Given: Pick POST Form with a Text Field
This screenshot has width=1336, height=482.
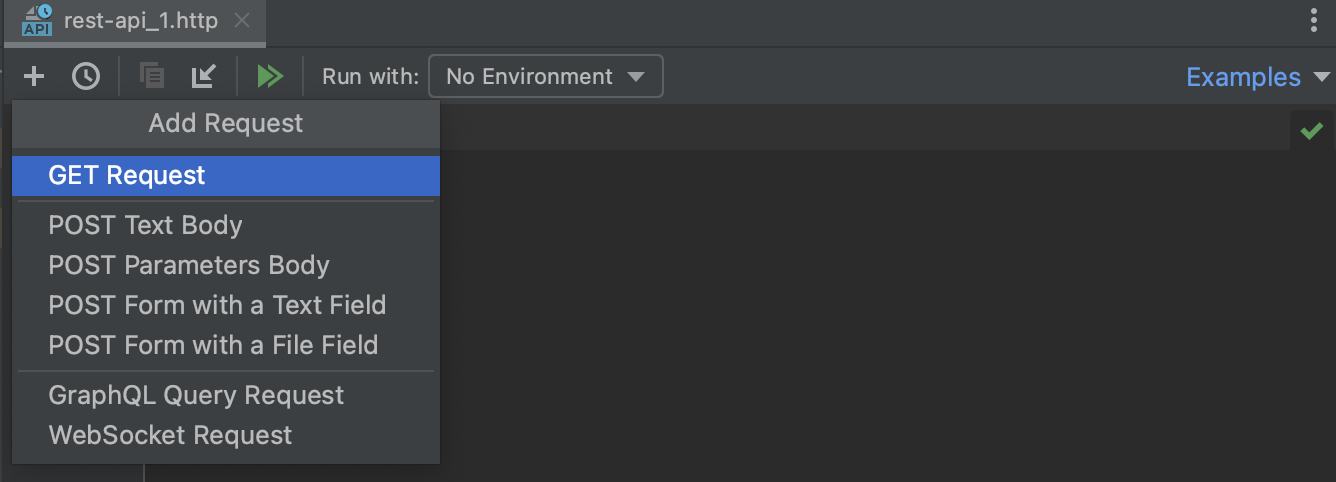Looking at the screenshot, I should [x=217, y=305].
